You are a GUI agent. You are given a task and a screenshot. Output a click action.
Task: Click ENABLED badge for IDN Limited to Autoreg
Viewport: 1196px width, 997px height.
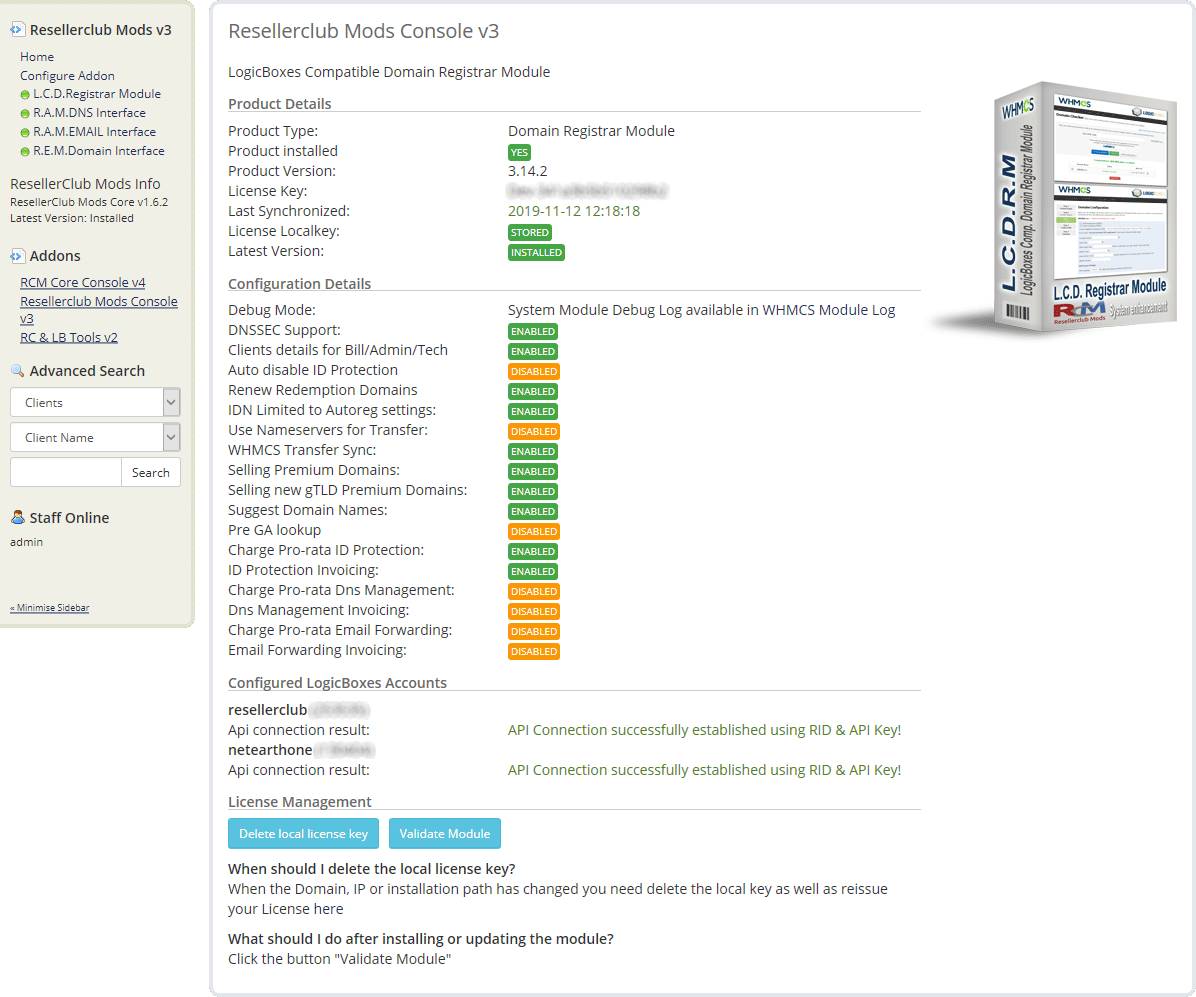(533, 411)
